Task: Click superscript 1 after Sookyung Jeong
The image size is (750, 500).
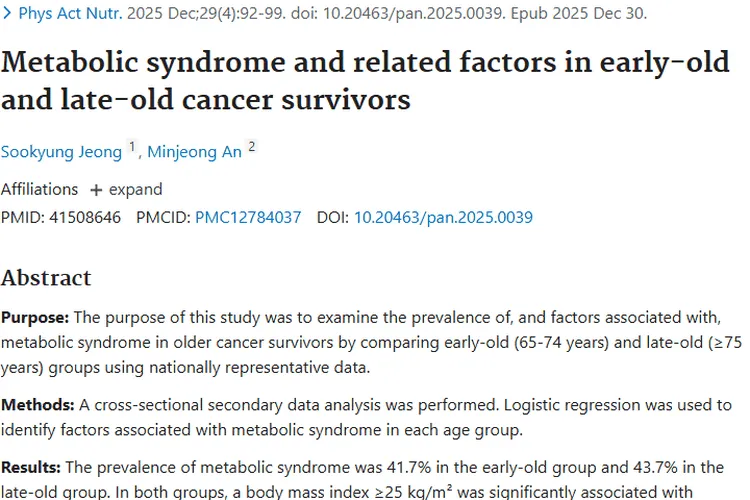Action: point(131,147)
